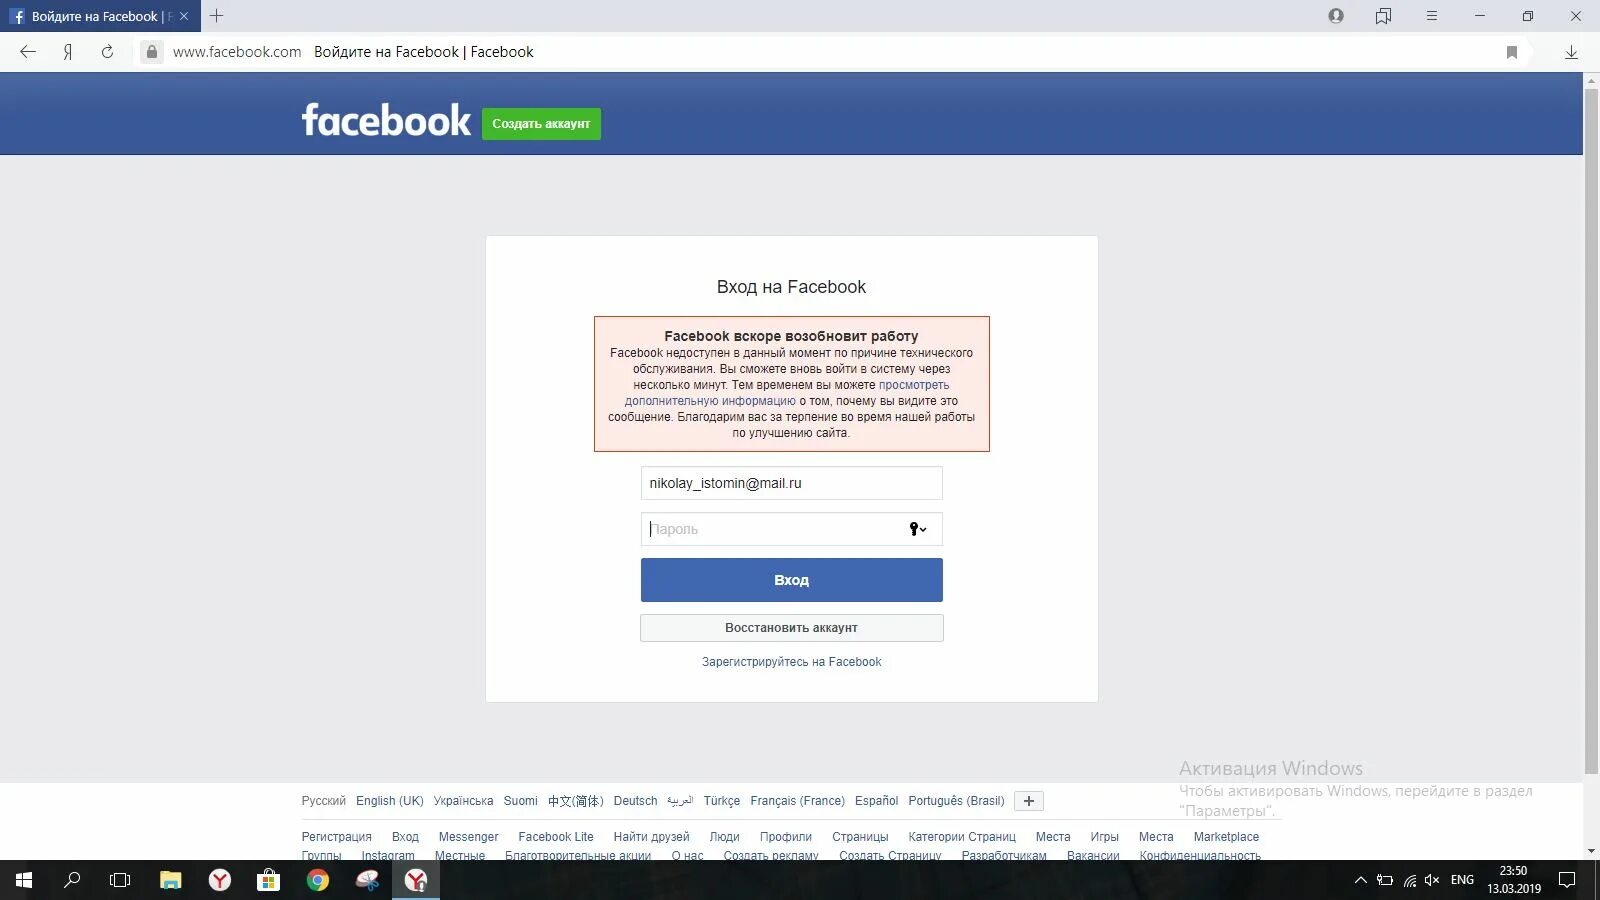Click the vertical page scrollbar
1600x900 pixels.
click(1591, 430)
